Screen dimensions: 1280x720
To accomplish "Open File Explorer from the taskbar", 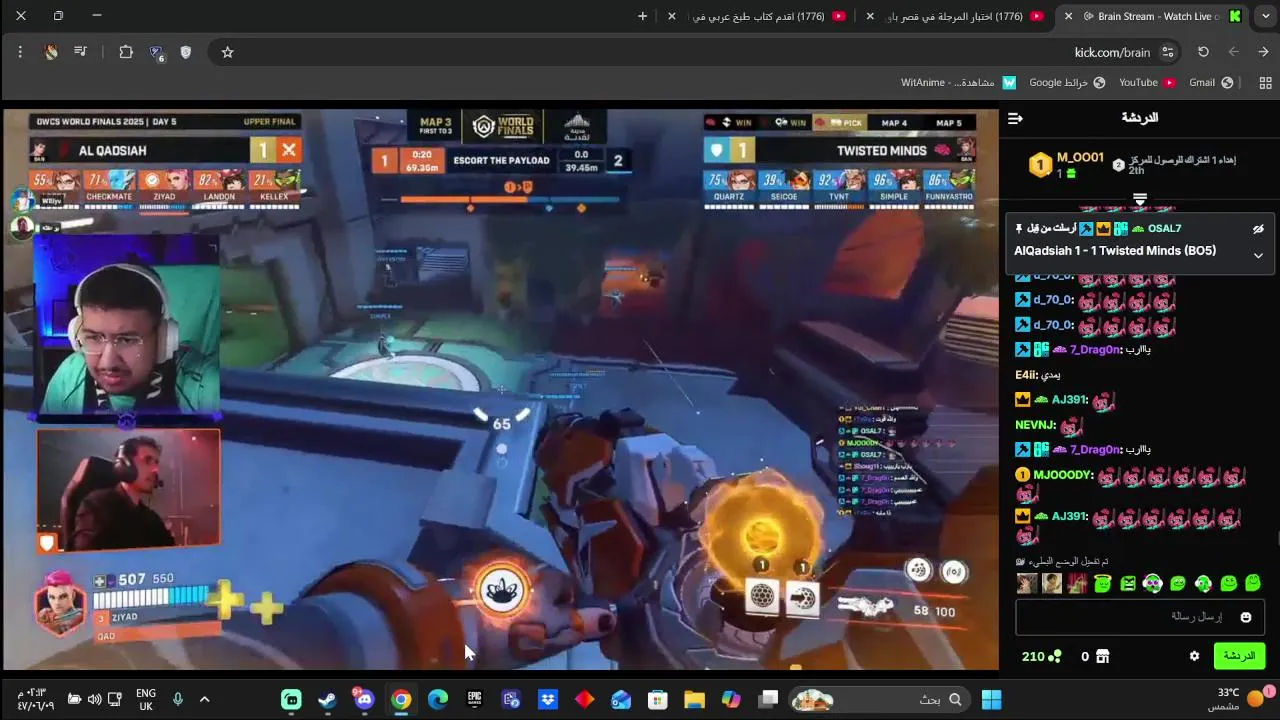I will [694, 699].
